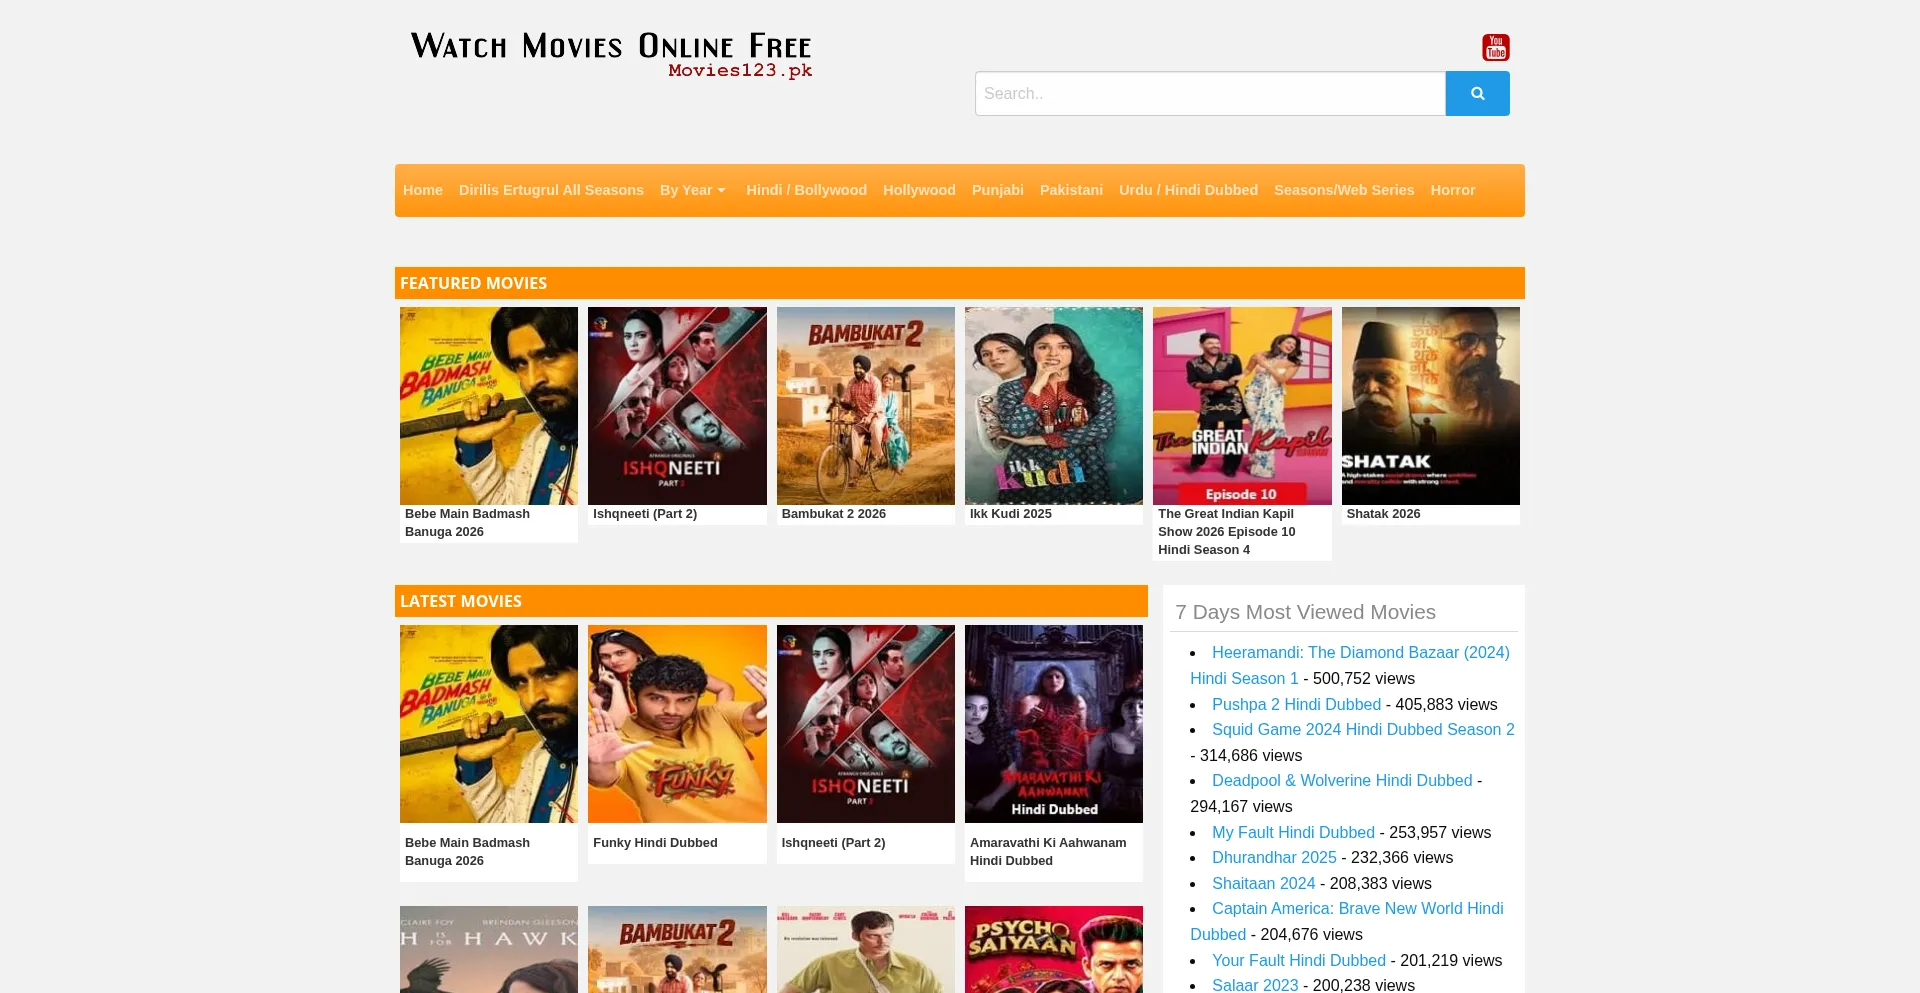Open Great Indian Kapil Show Episode 10 poster
This screenshot has height=993, width=1920.
coord(1242,406)
